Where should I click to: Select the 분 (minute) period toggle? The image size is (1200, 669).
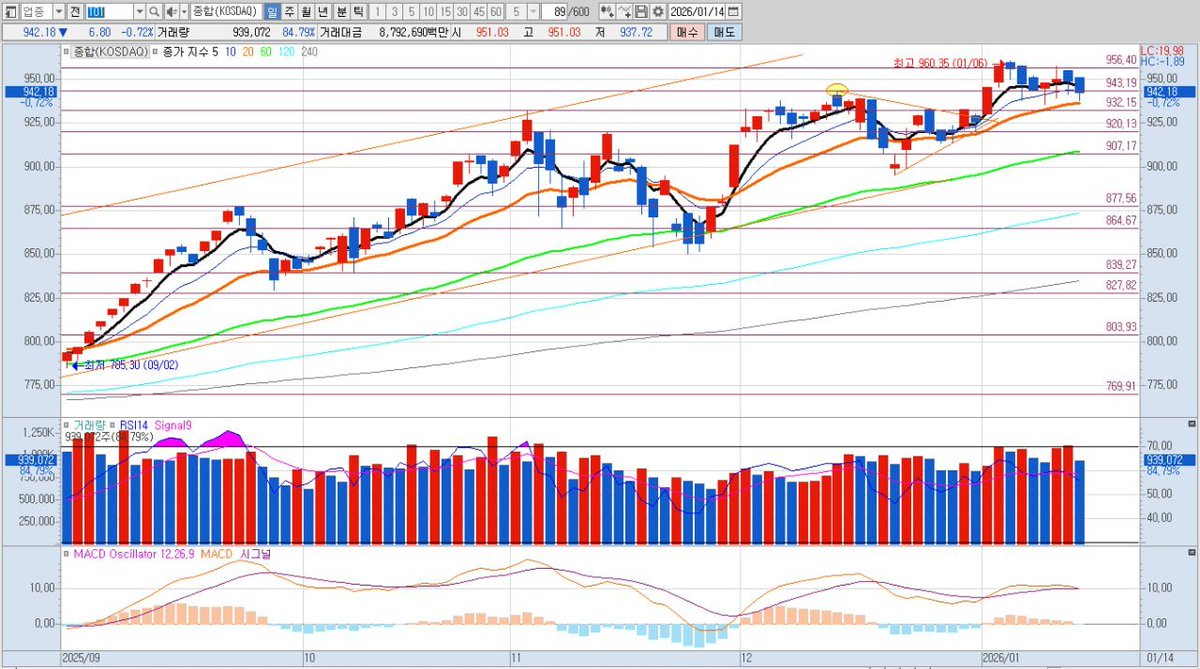tap(341, 12)
